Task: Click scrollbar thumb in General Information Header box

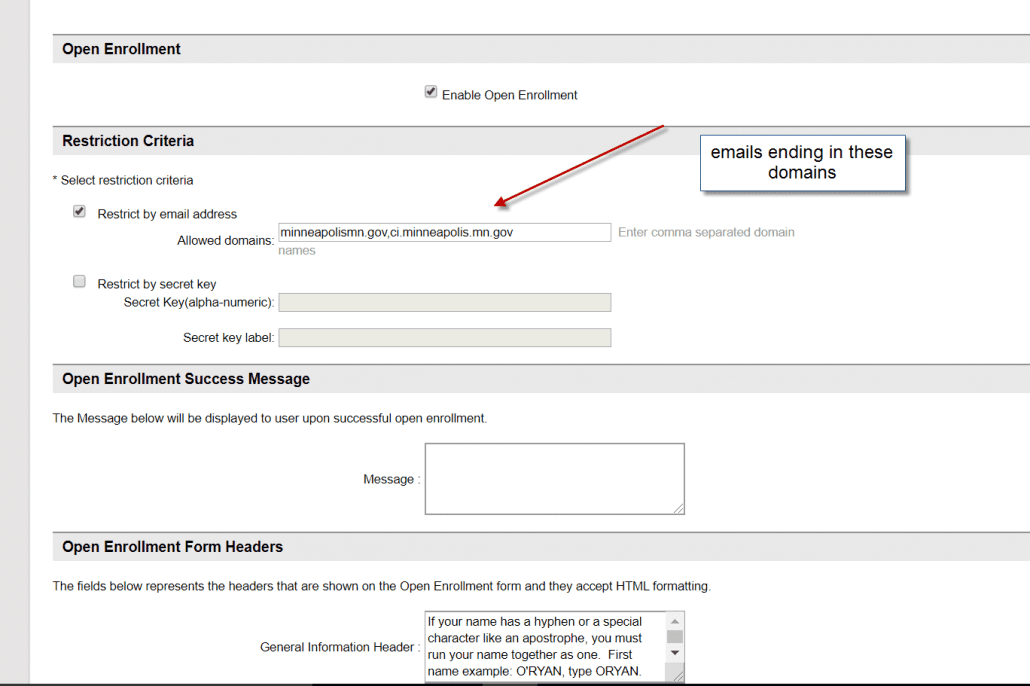Action: 675,637
